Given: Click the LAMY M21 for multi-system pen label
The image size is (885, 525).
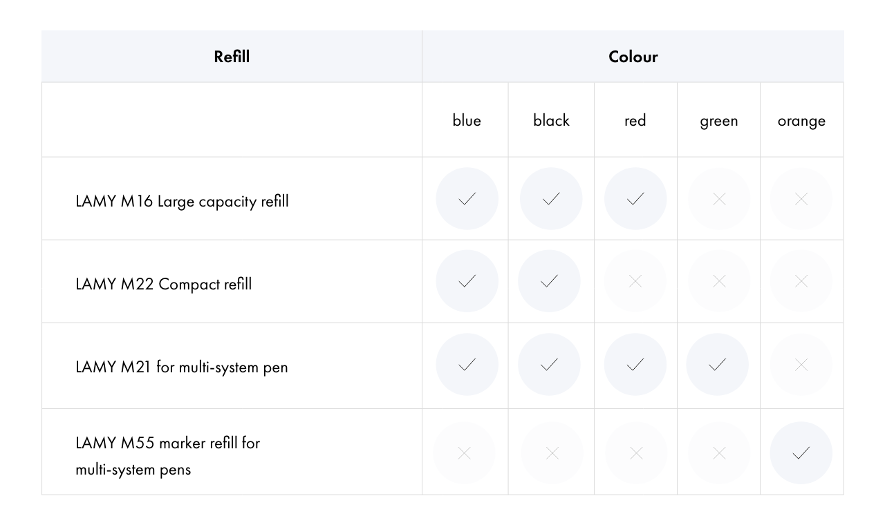Looking at the screenshot, I should [x=182, y=367].
